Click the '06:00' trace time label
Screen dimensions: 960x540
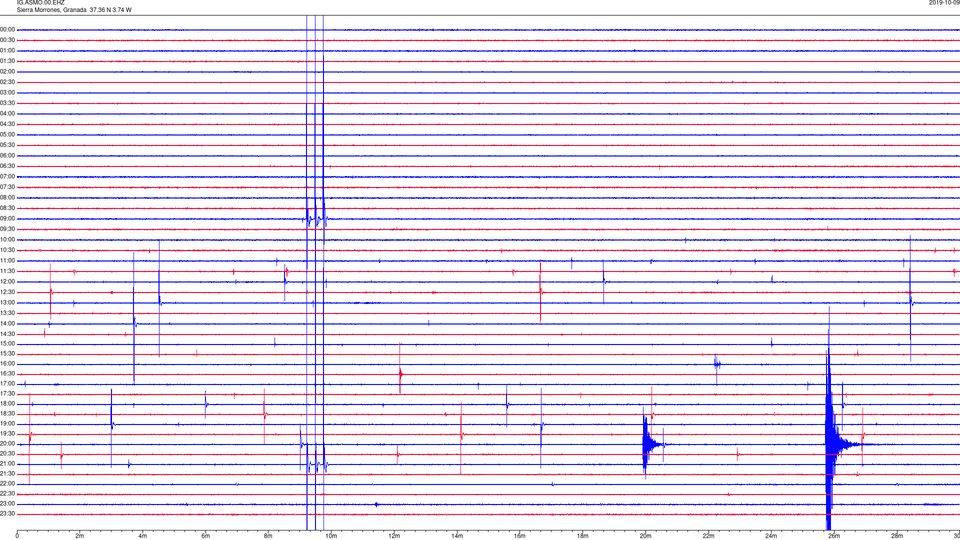[x=7, y=156]
